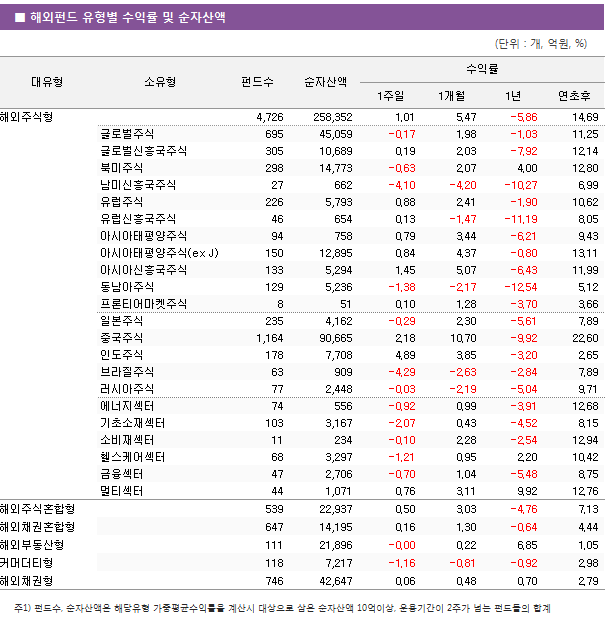Click the '해외주식형' row label
Screen dimensions: 606x622
(27, 117)
